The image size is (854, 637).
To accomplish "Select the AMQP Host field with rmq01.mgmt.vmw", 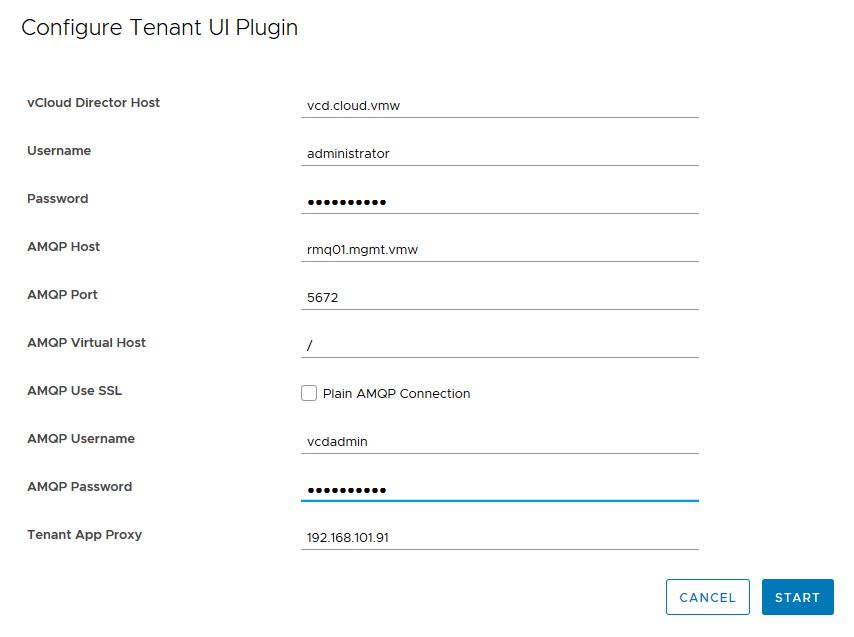I will (499, 249).
